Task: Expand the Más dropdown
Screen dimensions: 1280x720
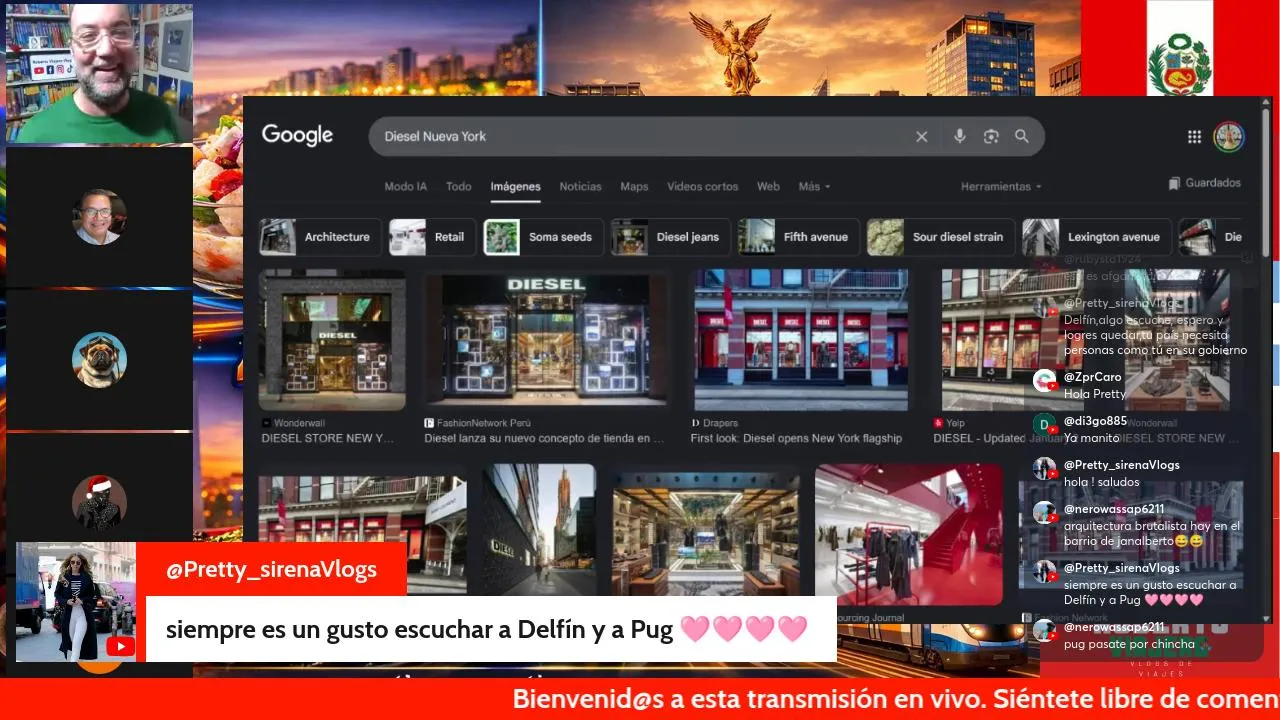Action: click(x=814, y=186)
